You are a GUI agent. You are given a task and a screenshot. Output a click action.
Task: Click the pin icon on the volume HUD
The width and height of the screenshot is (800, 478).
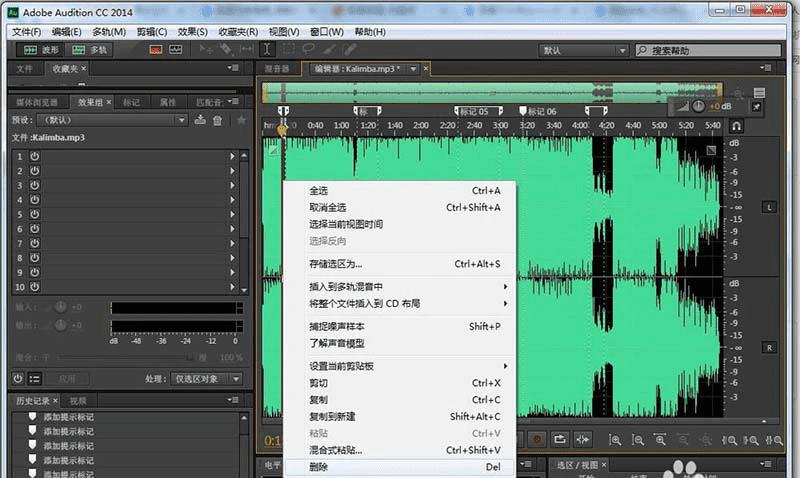pyautogui.click(x=755, y=106)
